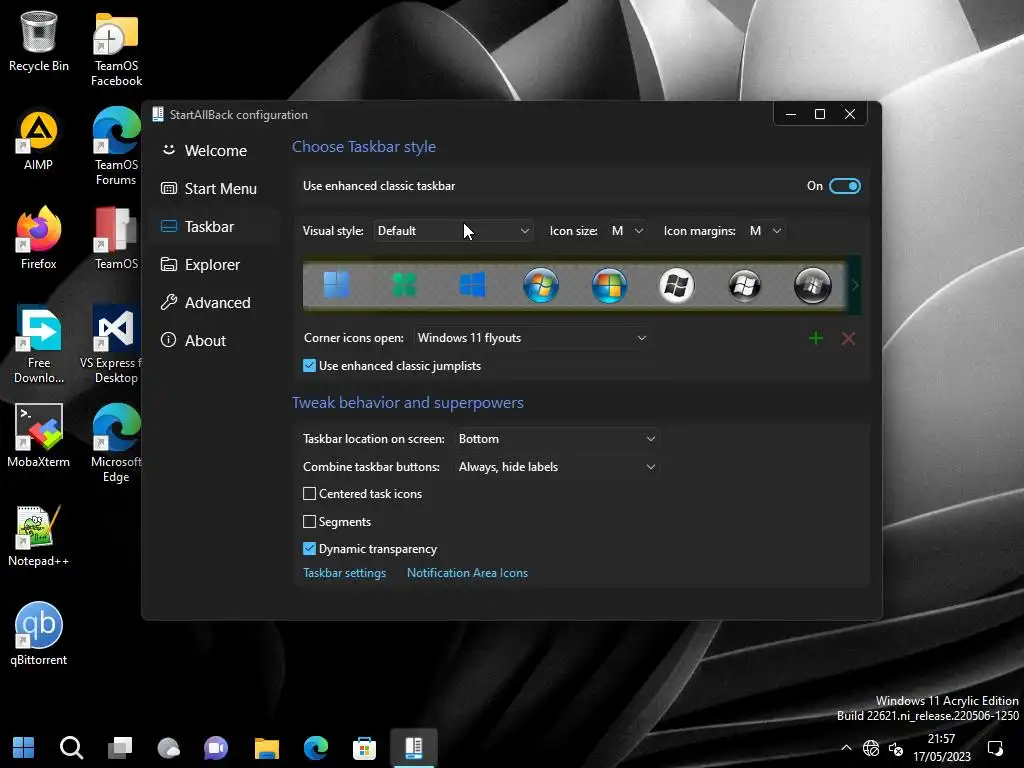
Task: Expand Corner icons open dropdown
Action: [x=532, y=338]
